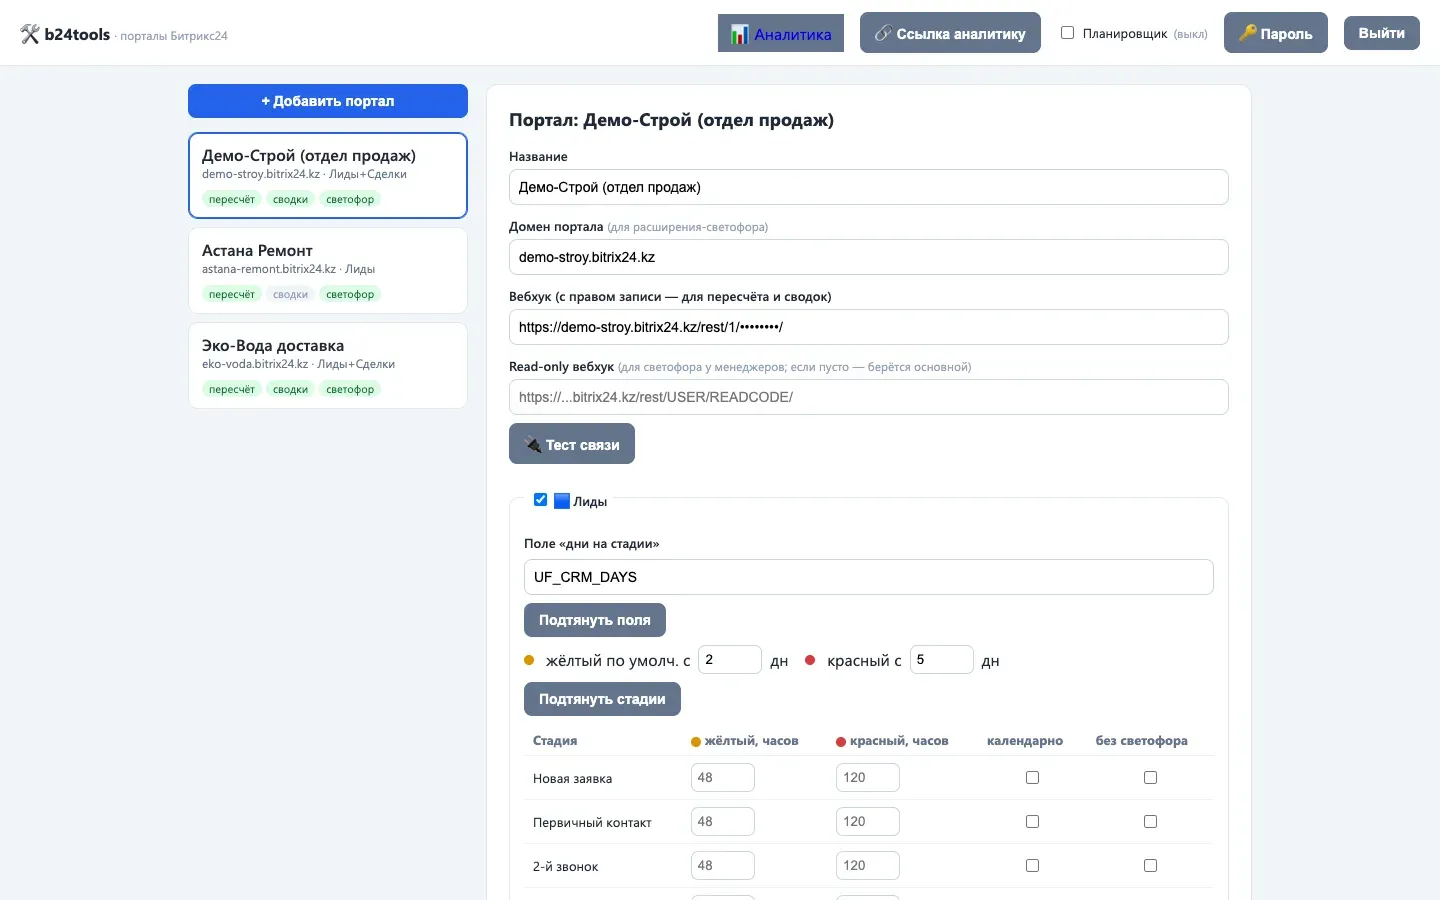Click the Домен портала input field

(x=868, y=257)
